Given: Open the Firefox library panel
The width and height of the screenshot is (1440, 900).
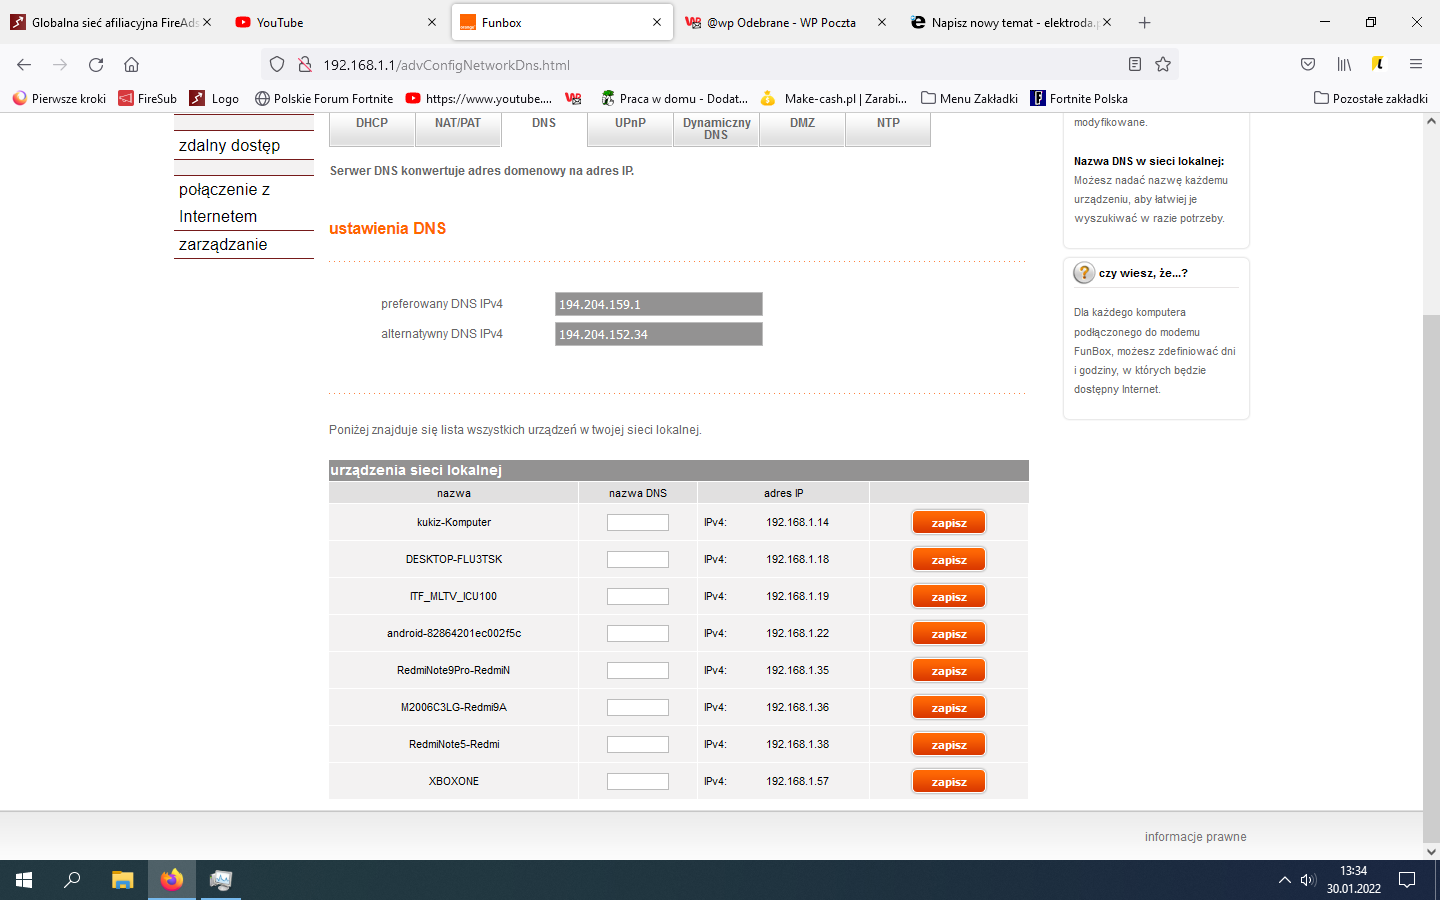Looking at the screenshot, I should coord(1344,65).
